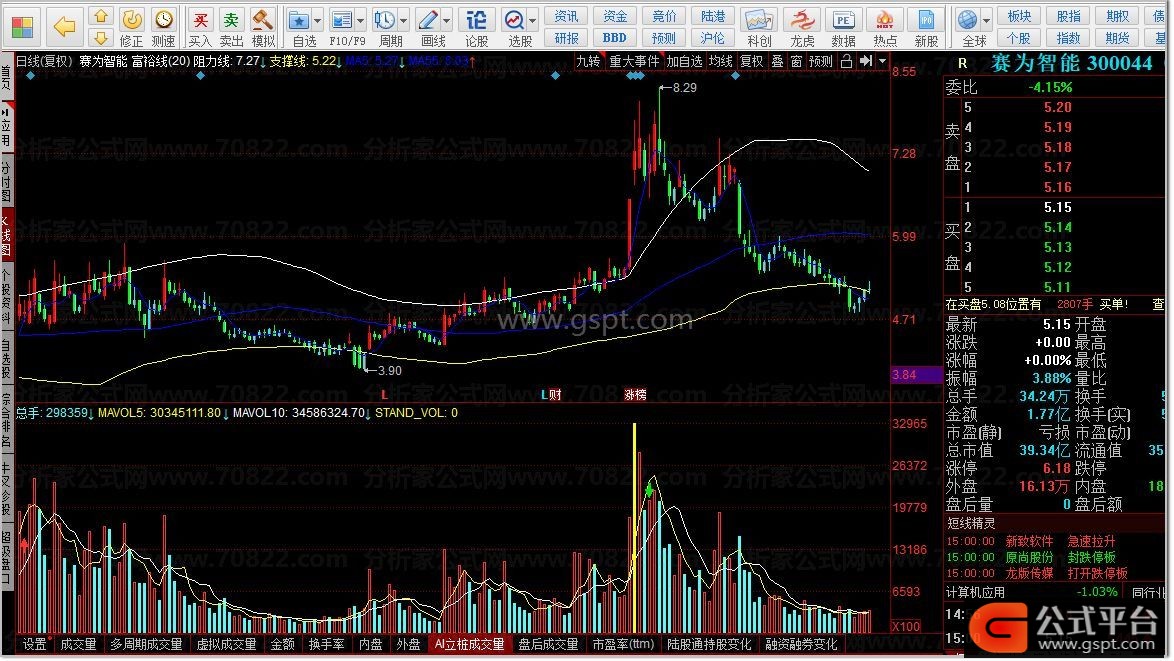The height and width of the screenshot is (661, 1174).
Task: Expand the F10/F9 dropdown arrow
Action: click(x=361, y=20)
